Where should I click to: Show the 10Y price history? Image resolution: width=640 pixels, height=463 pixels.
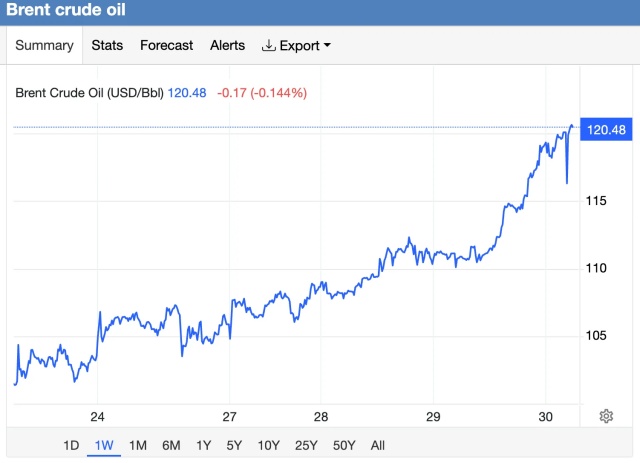pos(268,445)
